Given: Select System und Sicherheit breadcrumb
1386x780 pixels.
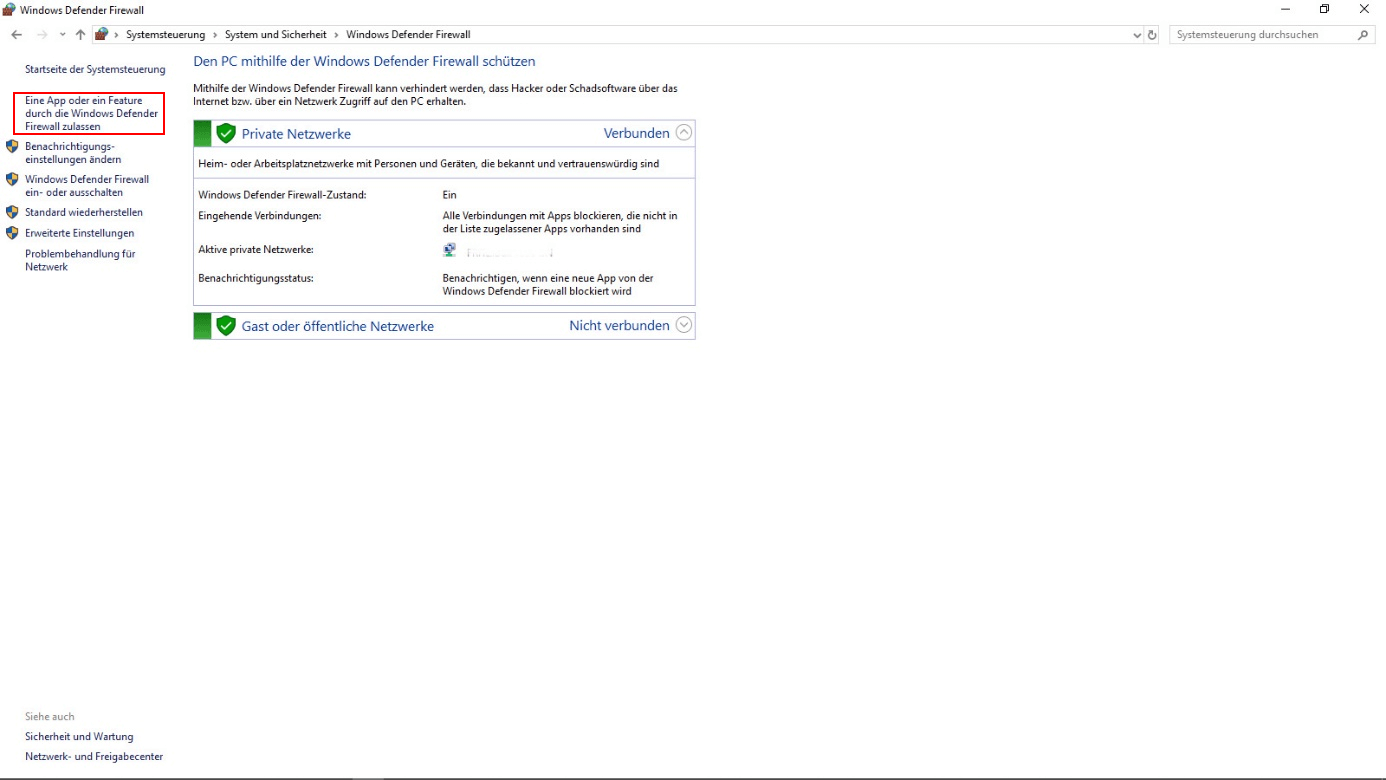Looking at the screenshot, I should coord(275,35).
